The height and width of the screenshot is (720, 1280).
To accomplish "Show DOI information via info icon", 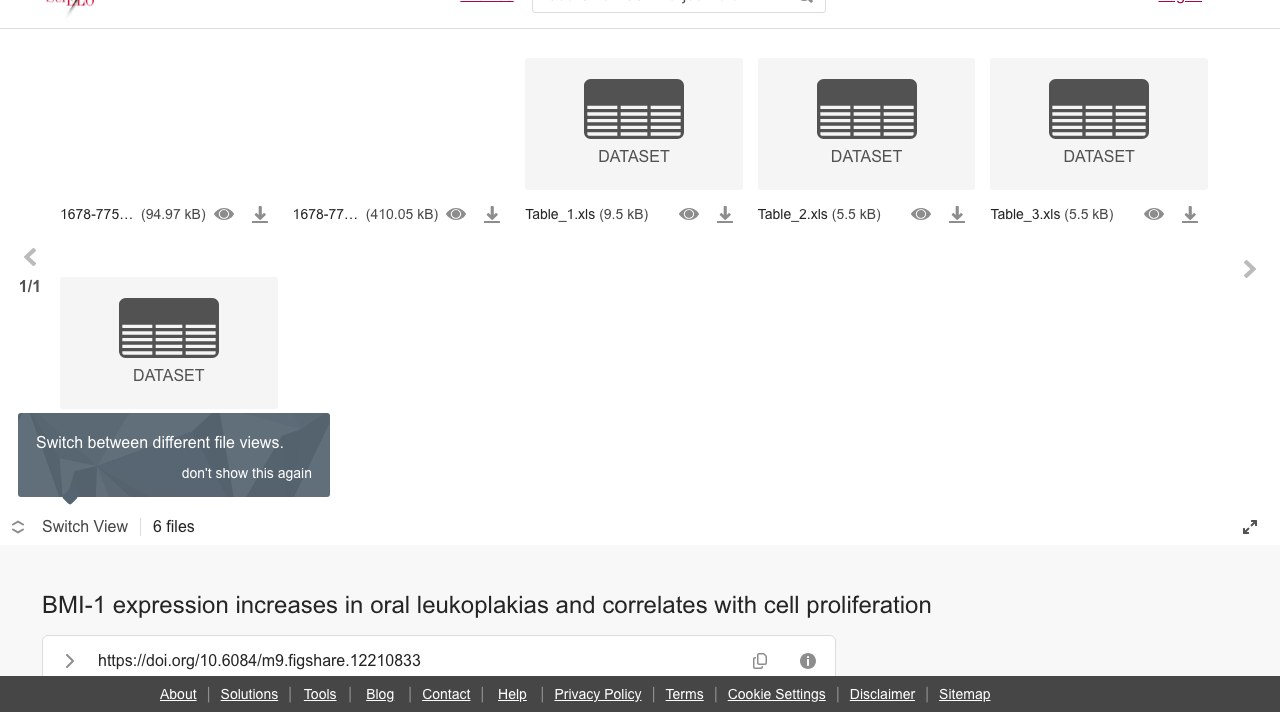I will pyautogui.click(x=808, y=660).
